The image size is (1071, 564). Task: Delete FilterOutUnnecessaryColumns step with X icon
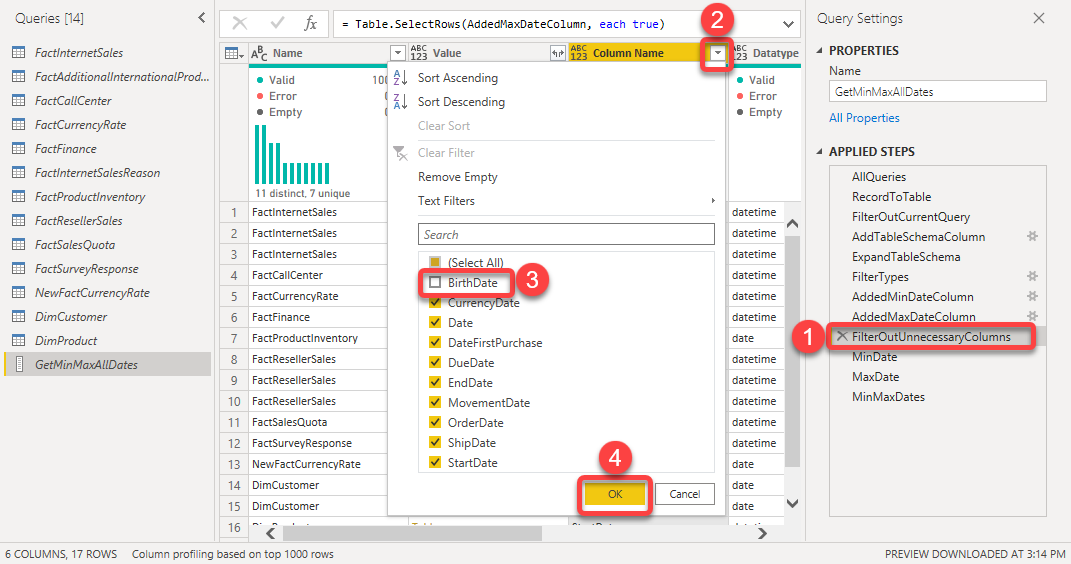(x=842, y=336)
